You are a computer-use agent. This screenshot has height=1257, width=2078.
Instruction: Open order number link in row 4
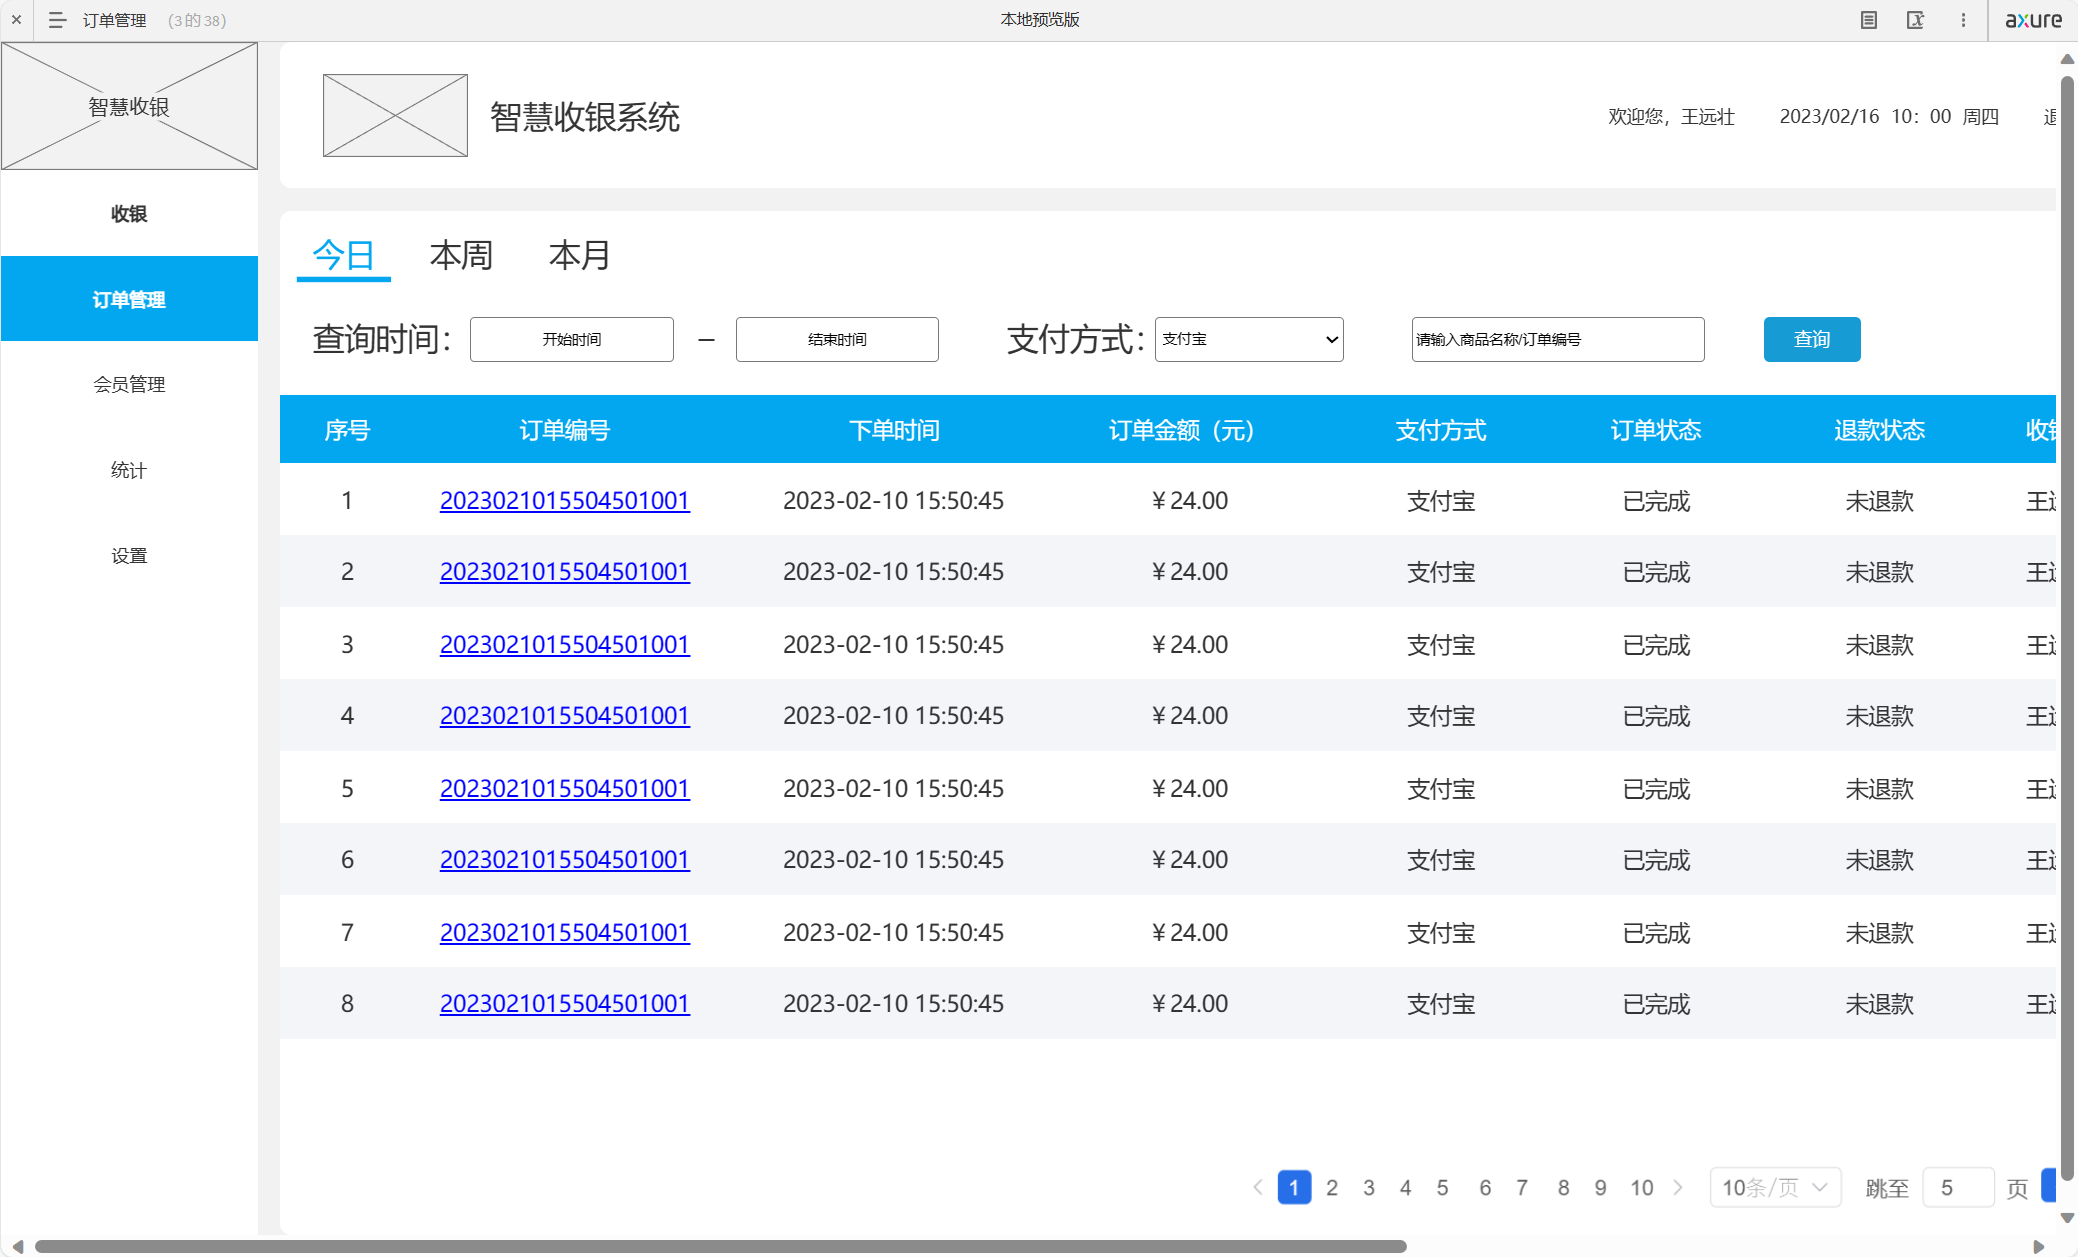pos(565,715)
